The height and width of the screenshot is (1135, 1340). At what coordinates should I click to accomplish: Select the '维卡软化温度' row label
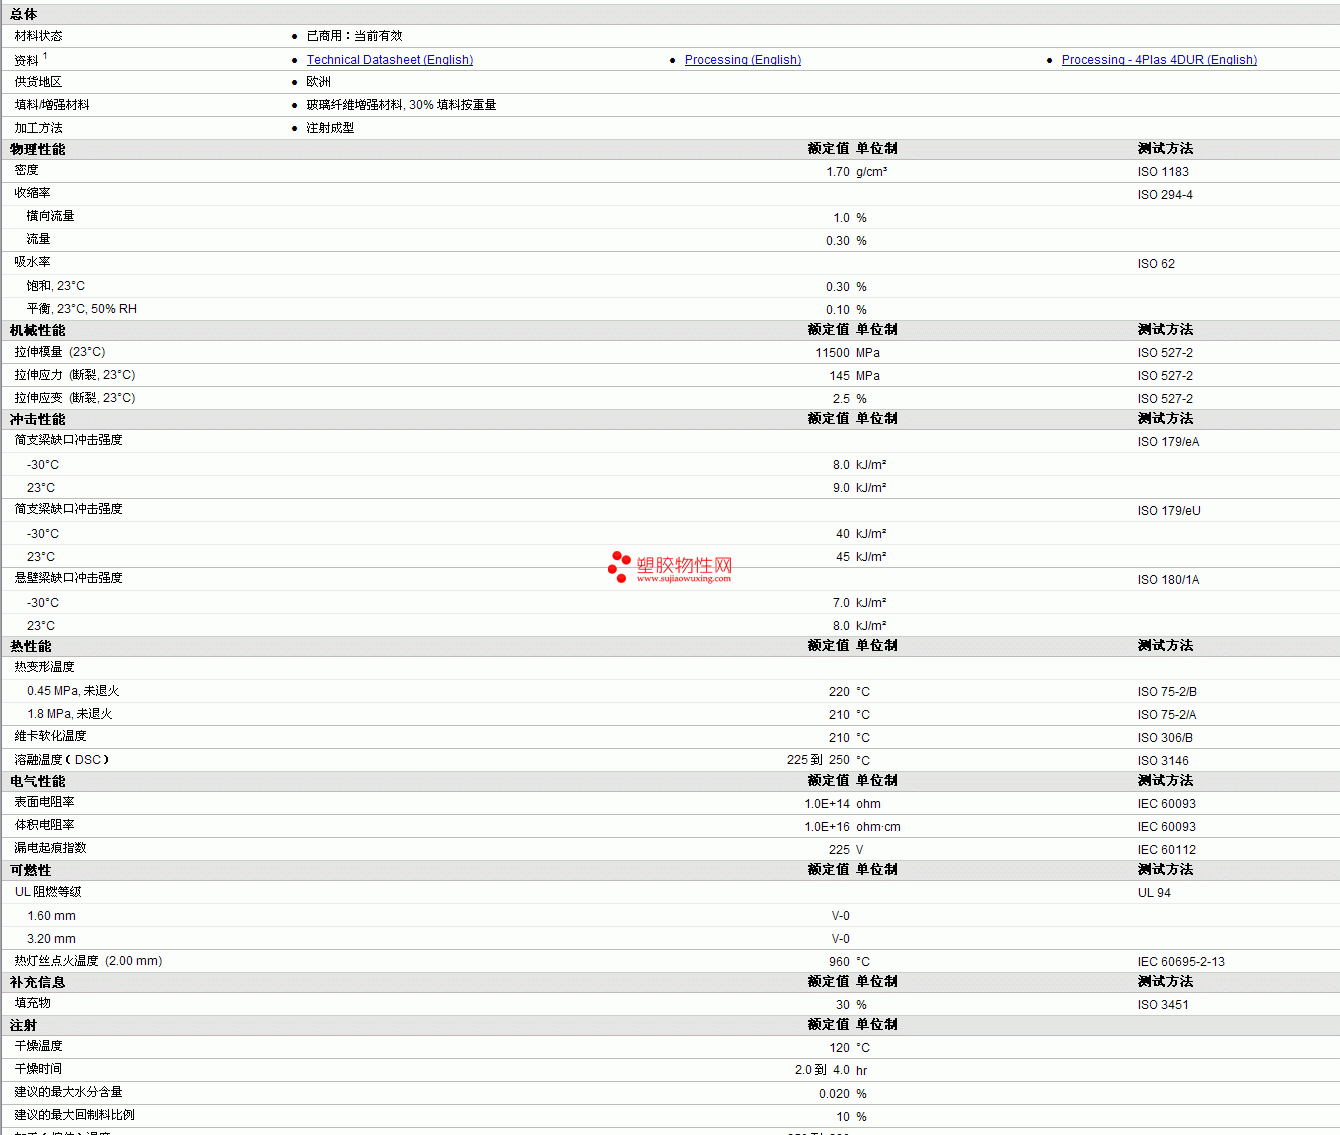[x=50, y=736]
